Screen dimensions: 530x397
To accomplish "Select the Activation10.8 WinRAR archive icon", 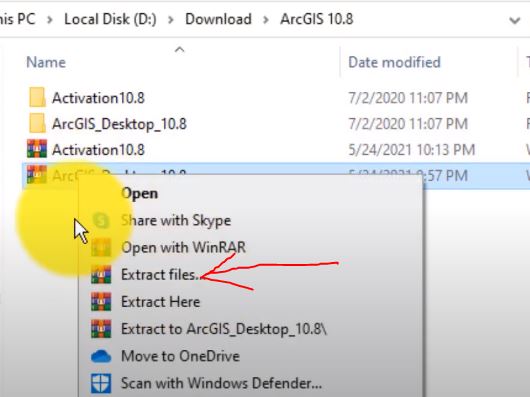I will pos(37,149).
